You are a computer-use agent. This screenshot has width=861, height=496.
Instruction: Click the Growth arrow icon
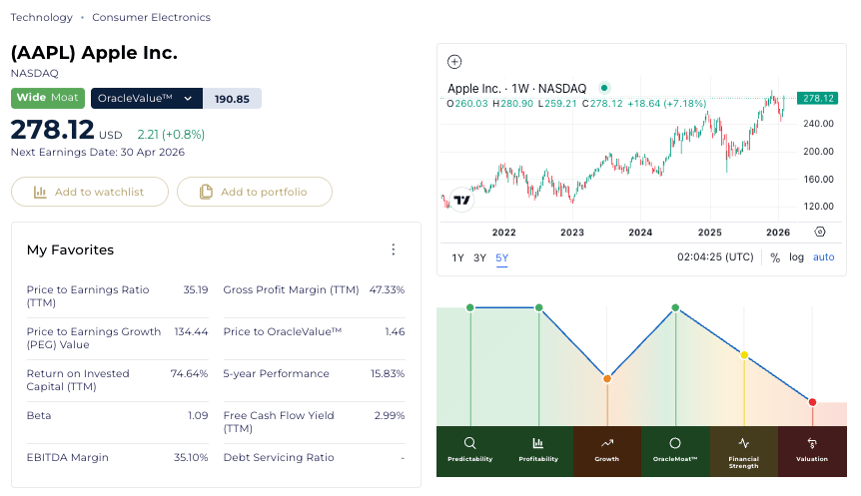606,443
